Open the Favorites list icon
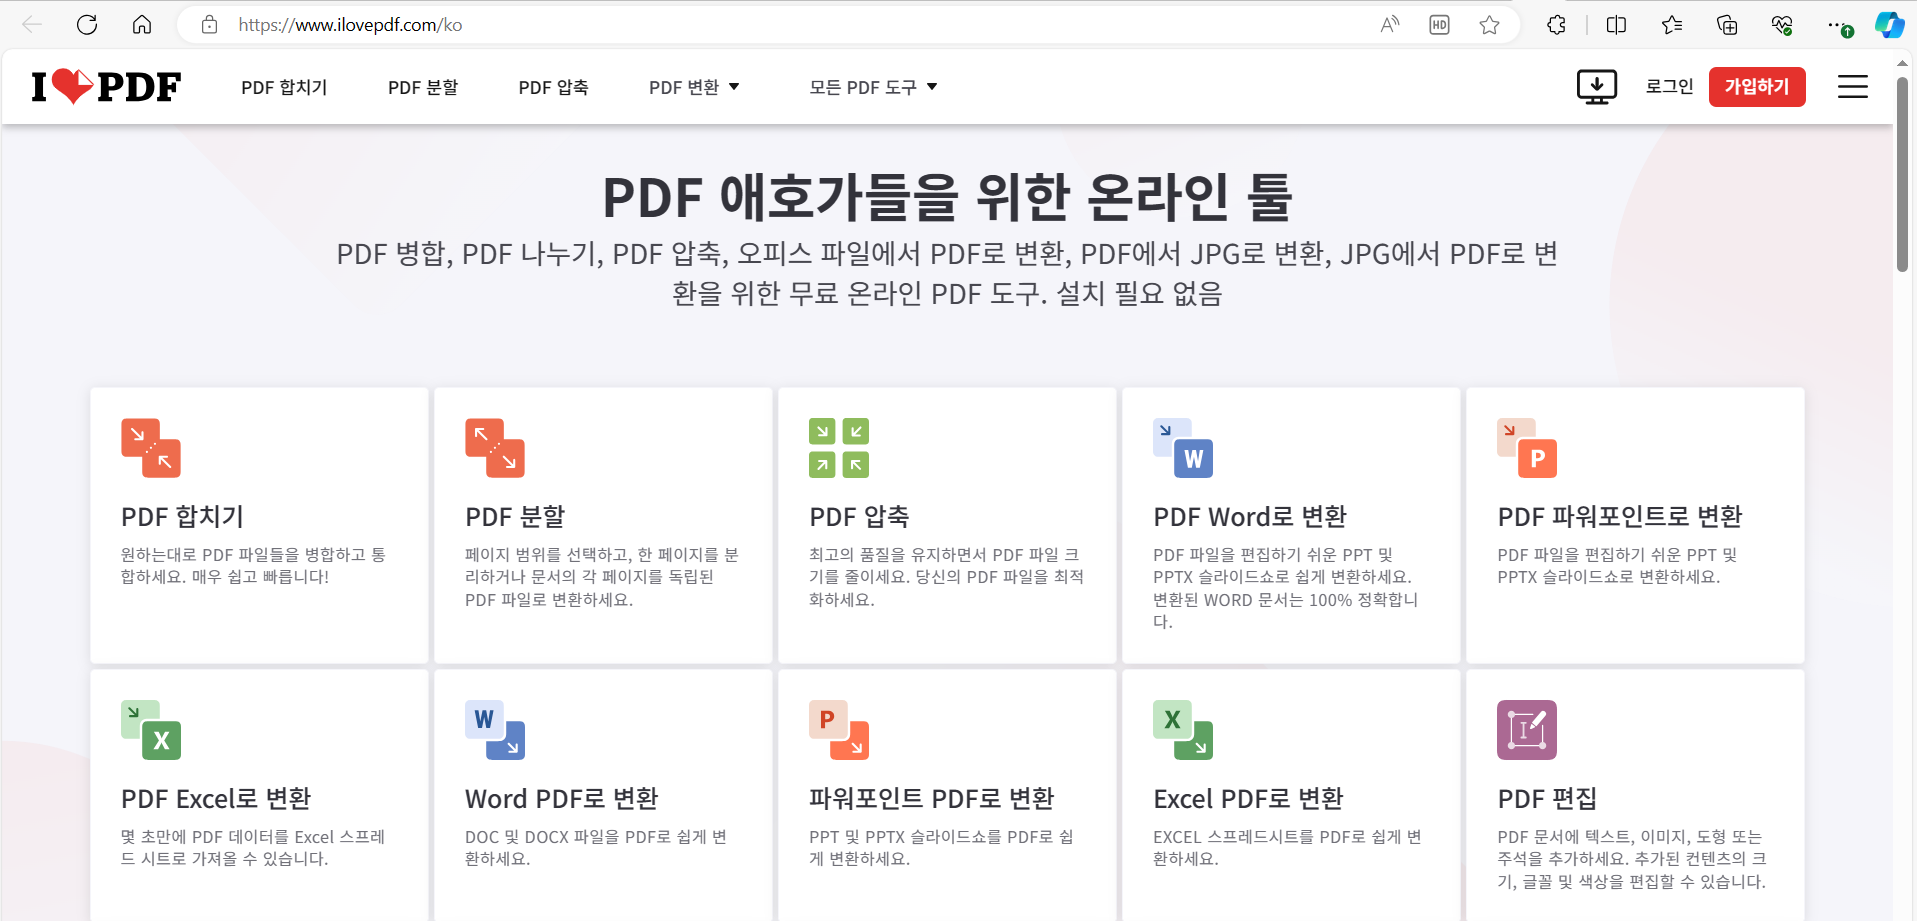 click(x=1672, y=25)
